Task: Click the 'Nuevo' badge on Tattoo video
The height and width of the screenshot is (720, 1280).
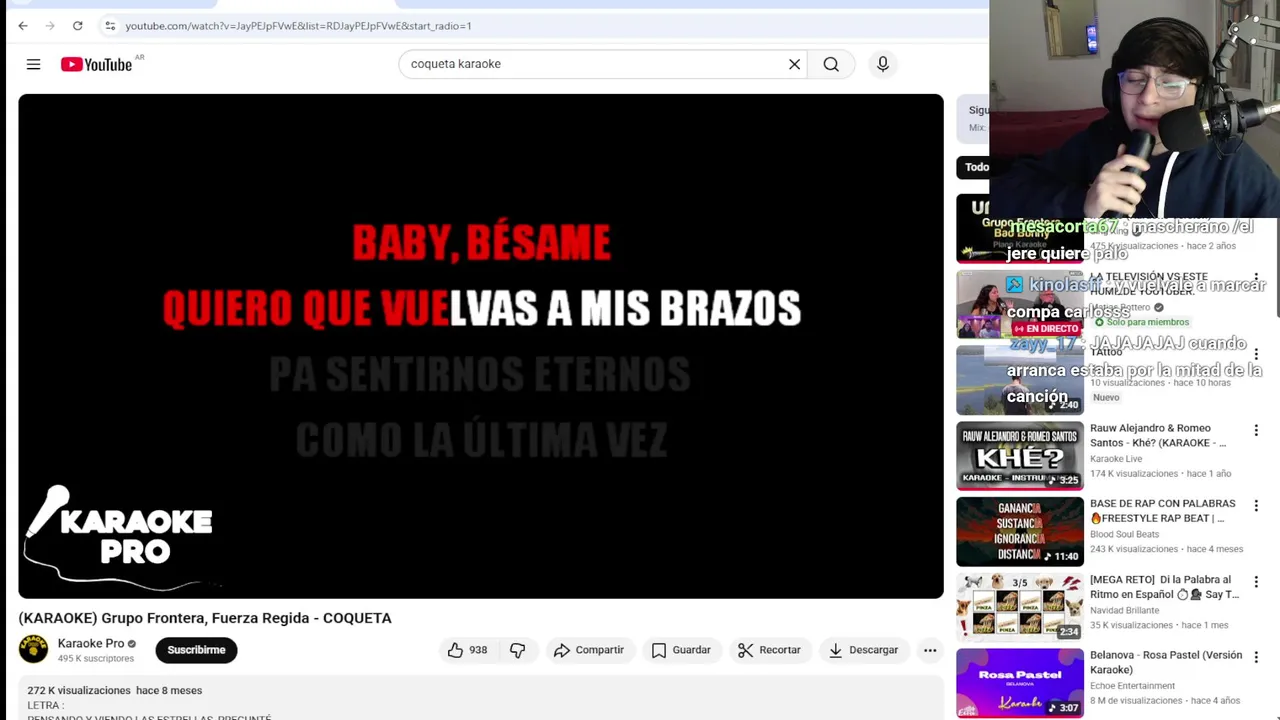Action: click(x=1106, y=397)
